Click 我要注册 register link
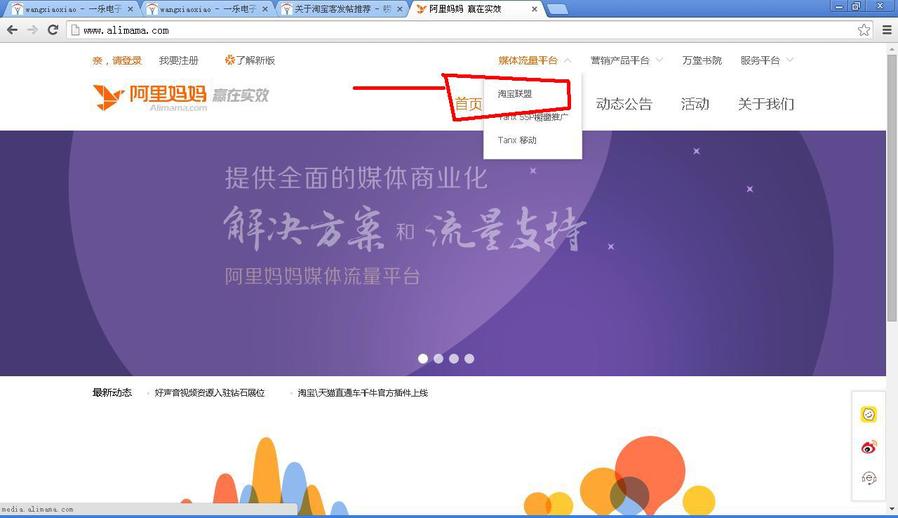The height and width of the screenshot is (518, 898). (179, 60)
